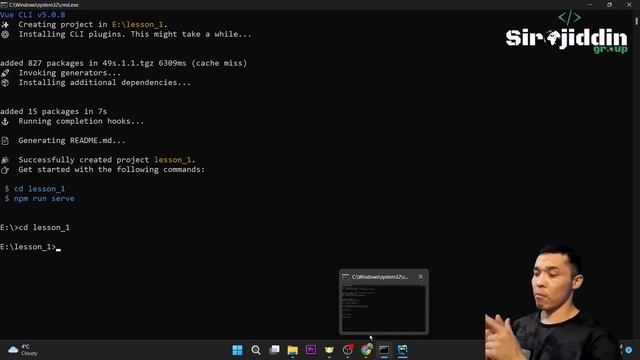Image resolution: width=640 pixels, height=360 pixels.
Task: Open the Windows Start menu
Action: click(237, 350)
